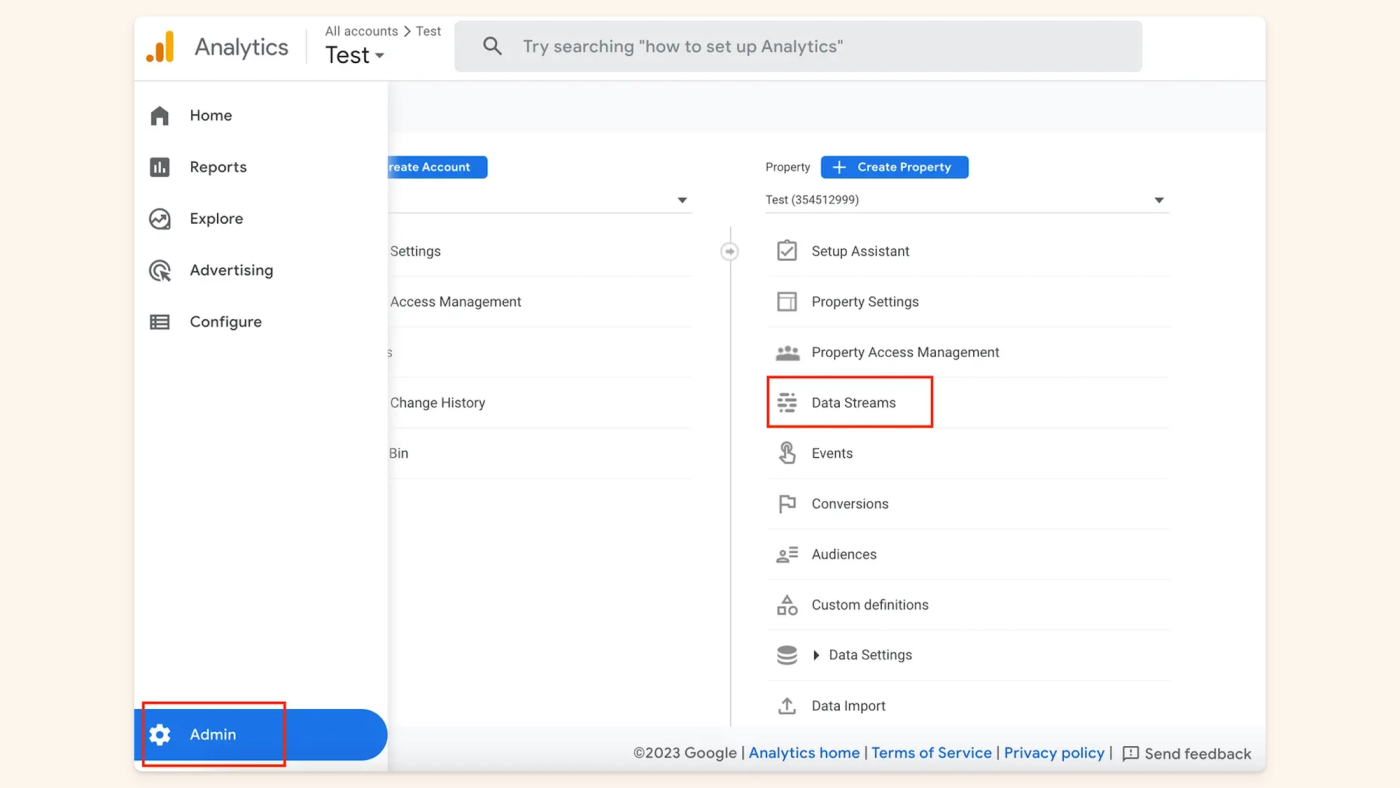This screenshot has height=788, width=1400.
Task: Click the Data Import upload icon
Action: pos(787,706)
